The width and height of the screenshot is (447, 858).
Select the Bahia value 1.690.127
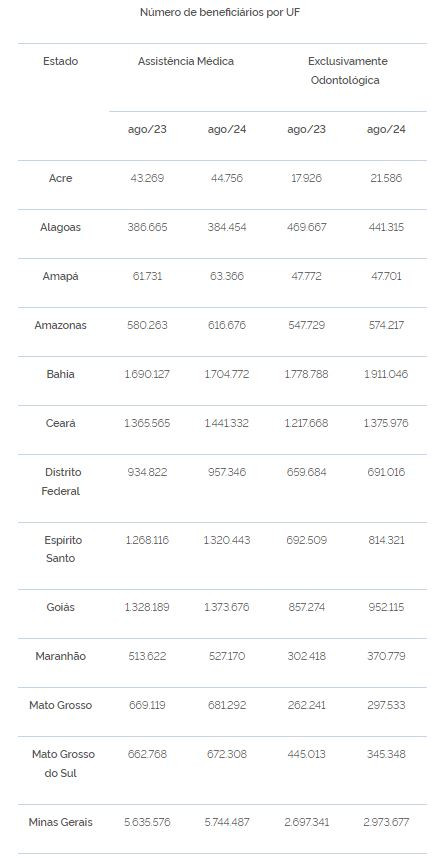tap(147, 374)
